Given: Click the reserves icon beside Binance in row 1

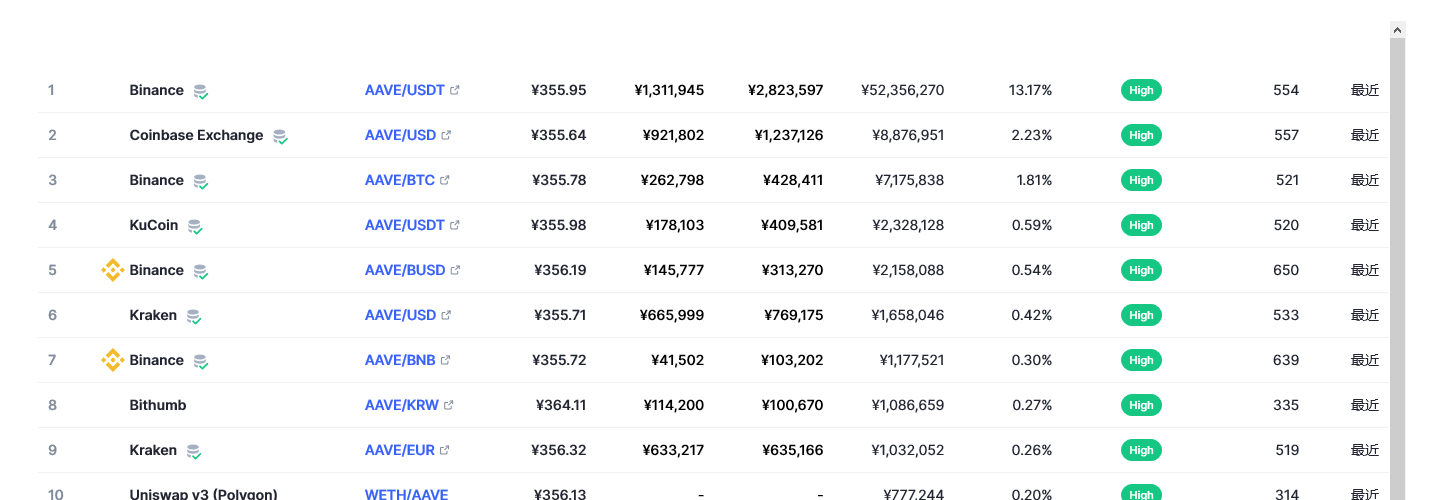Looking at the screenshot, I should [201, 91].
